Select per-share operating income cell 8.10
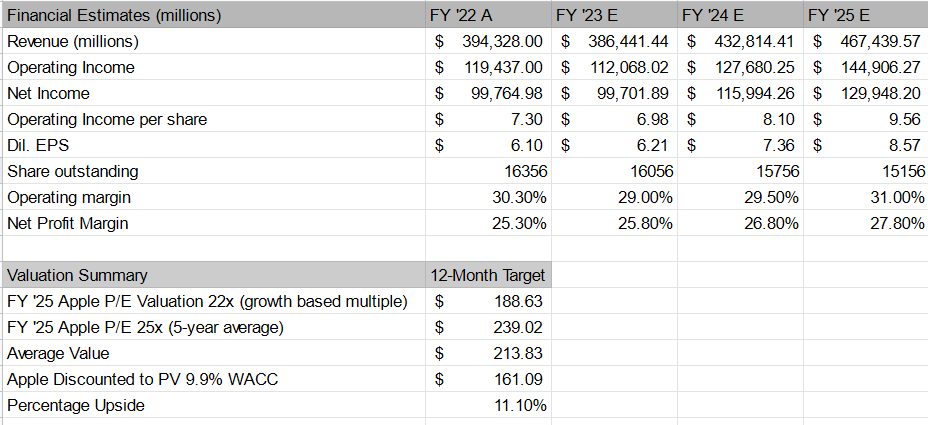Image resolution: width=928 pixels, height=425 pixels. [x=740, y=119]
